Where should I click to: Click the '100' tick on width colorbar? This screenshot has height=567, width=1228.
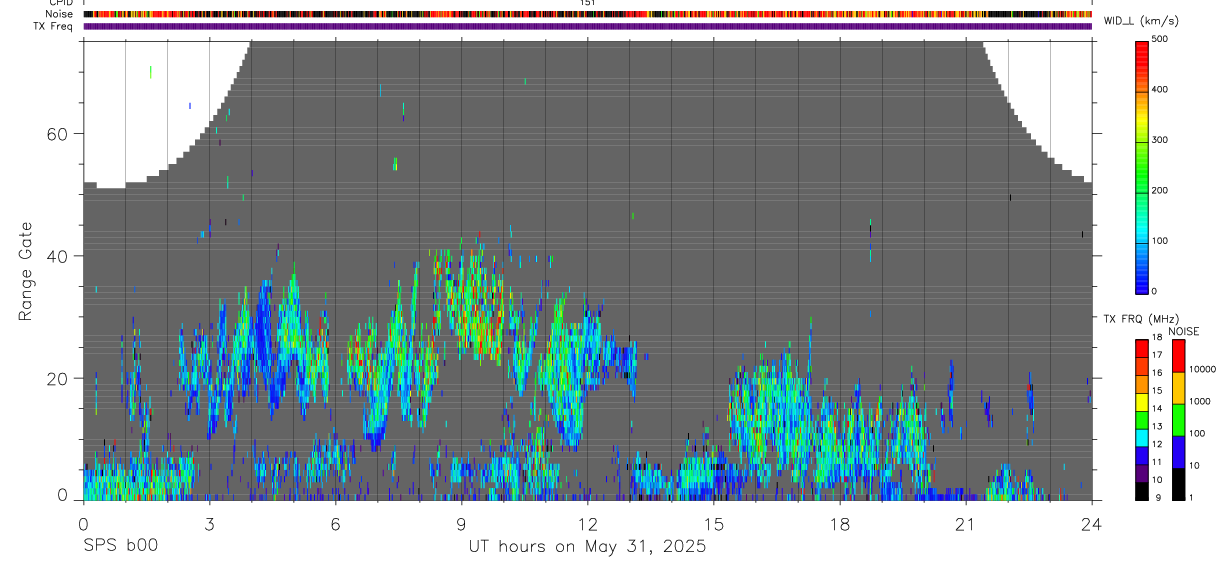1160,241
